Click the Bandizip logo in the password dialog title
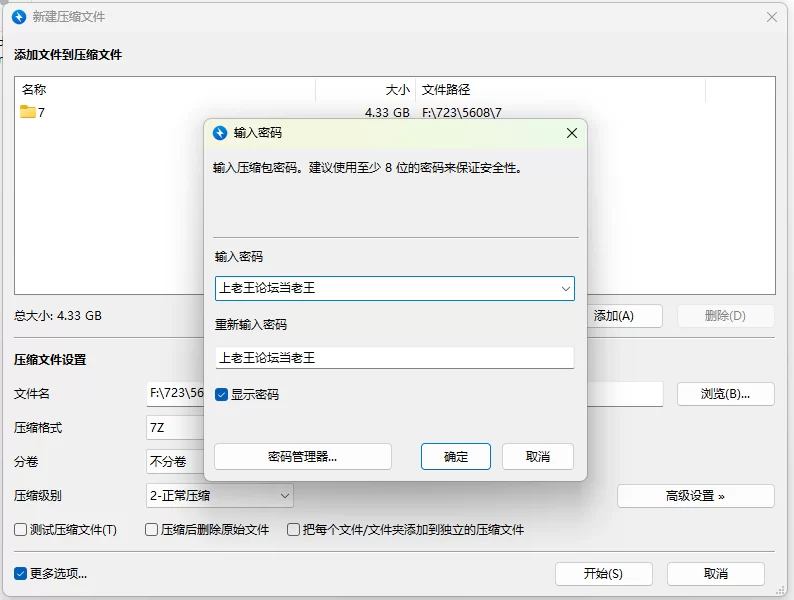Screen dimensions: 794x600 click(220, 133)
